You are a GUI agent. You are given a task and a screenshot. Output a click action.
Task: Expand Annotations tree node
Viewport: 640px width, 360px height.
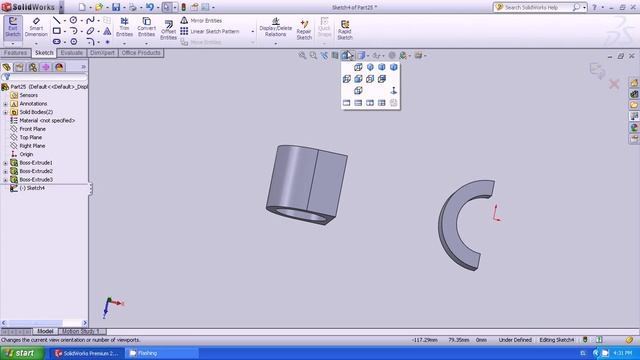click(x=5, y=104)
